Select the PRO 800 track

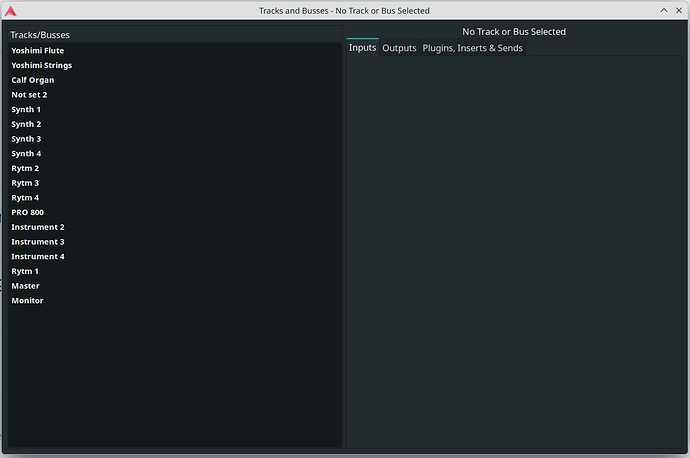click(175, 213)
